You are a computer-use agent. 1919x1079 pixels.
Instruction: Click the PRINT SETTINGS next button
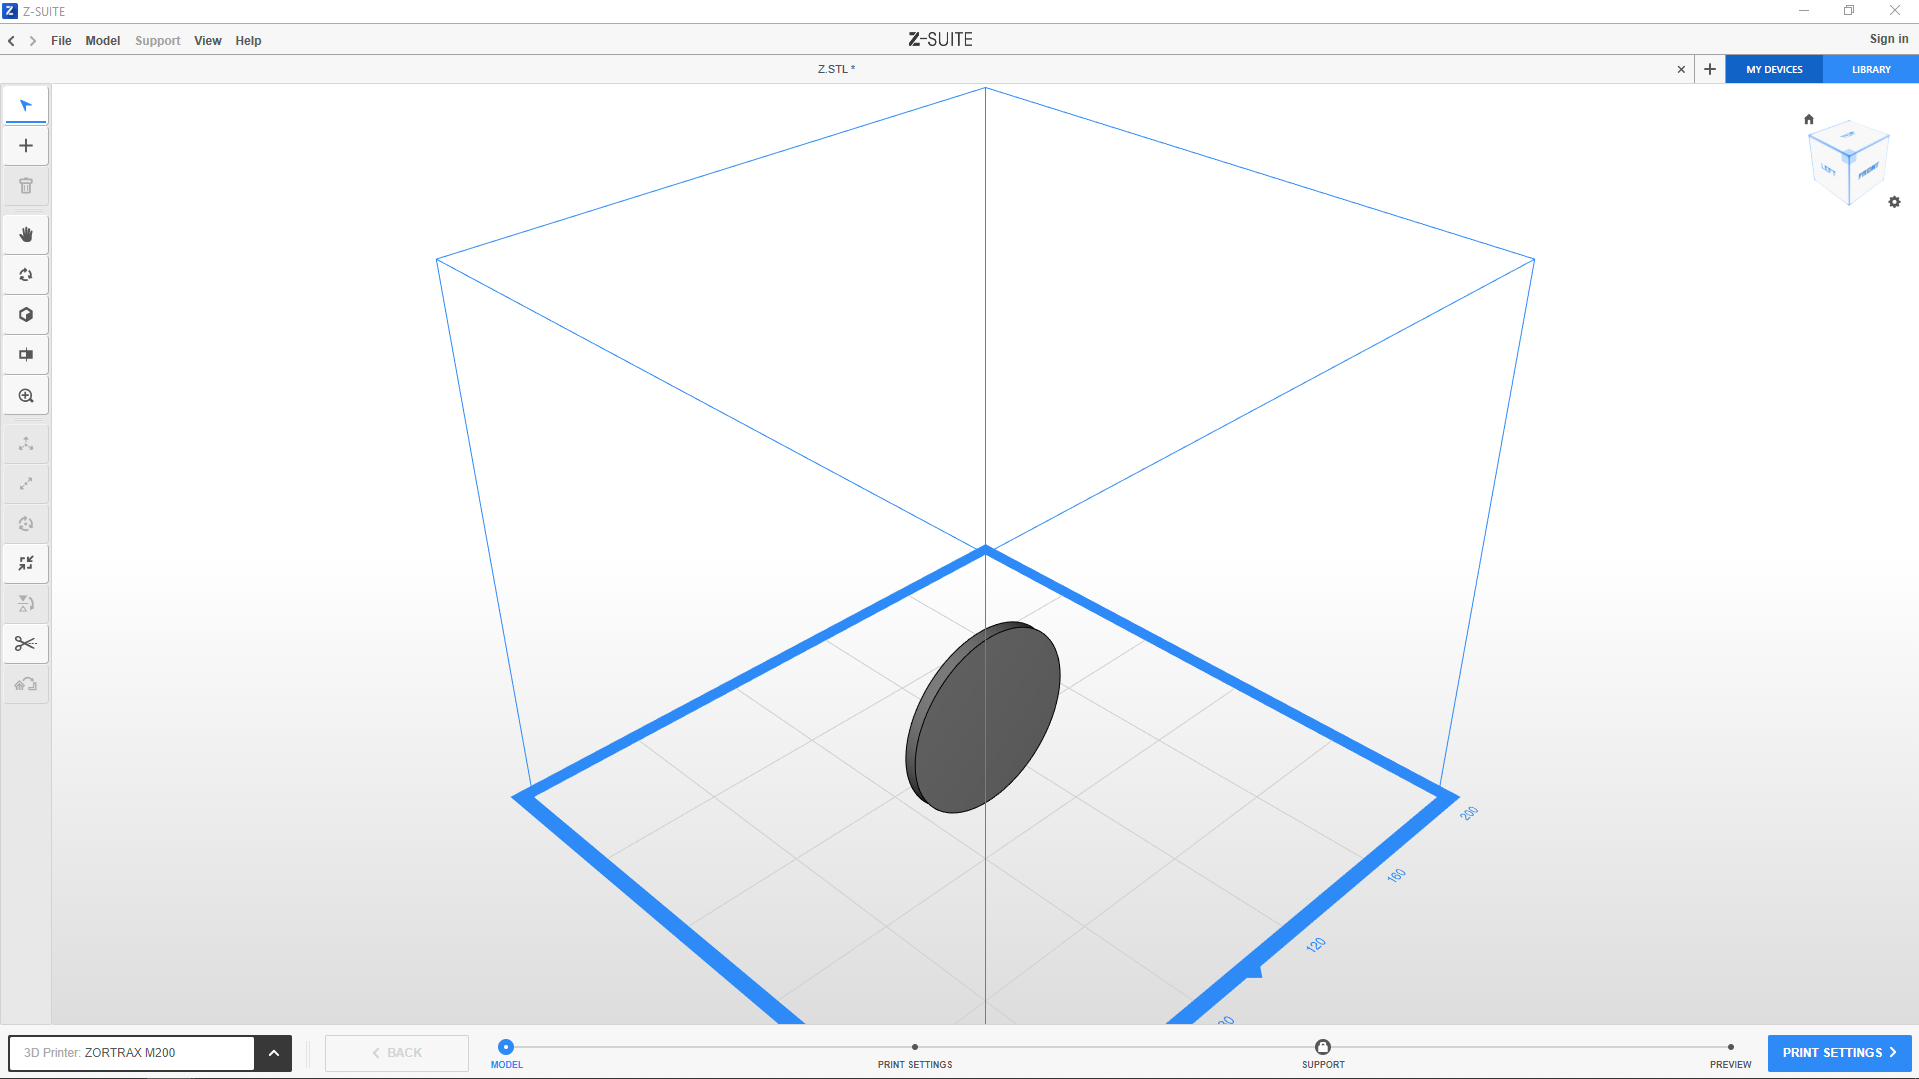point(1838,1053)
